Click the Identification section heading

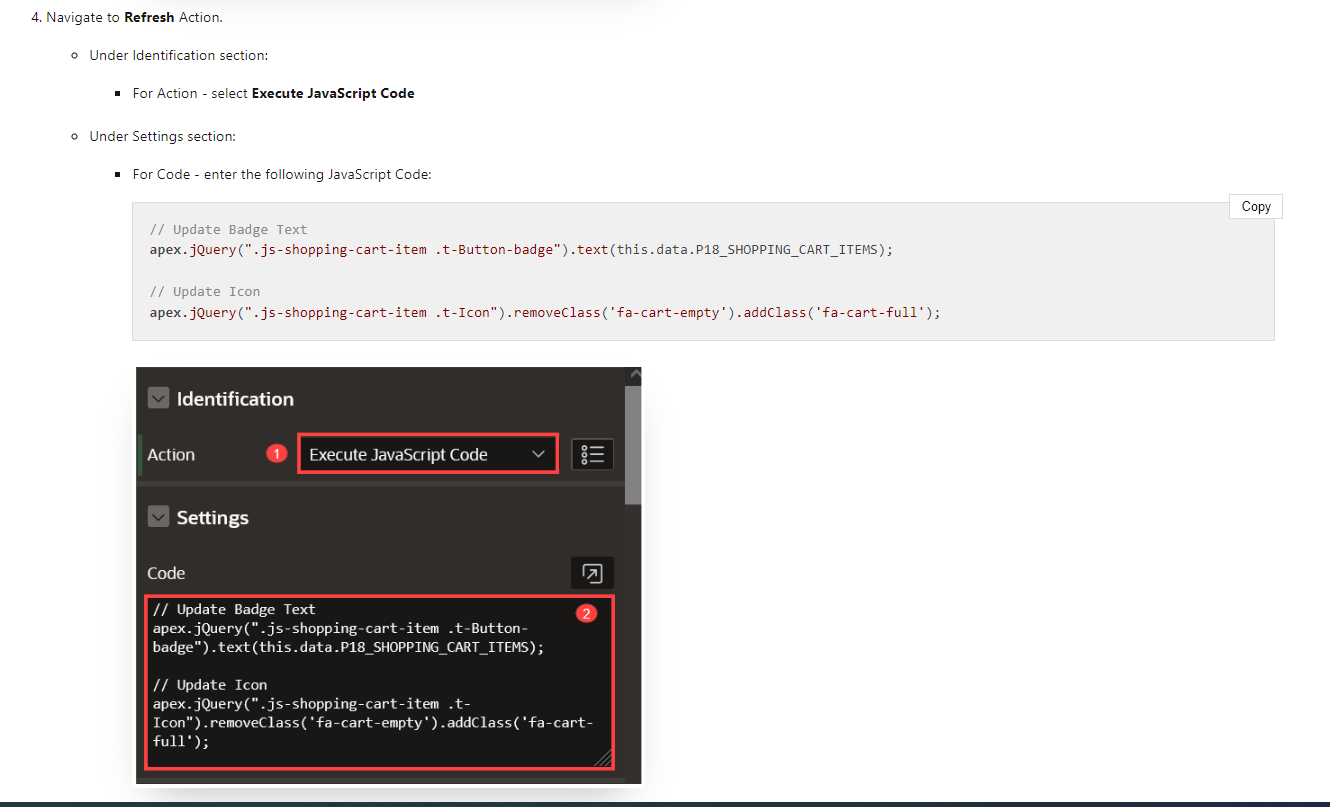(235, 398)
